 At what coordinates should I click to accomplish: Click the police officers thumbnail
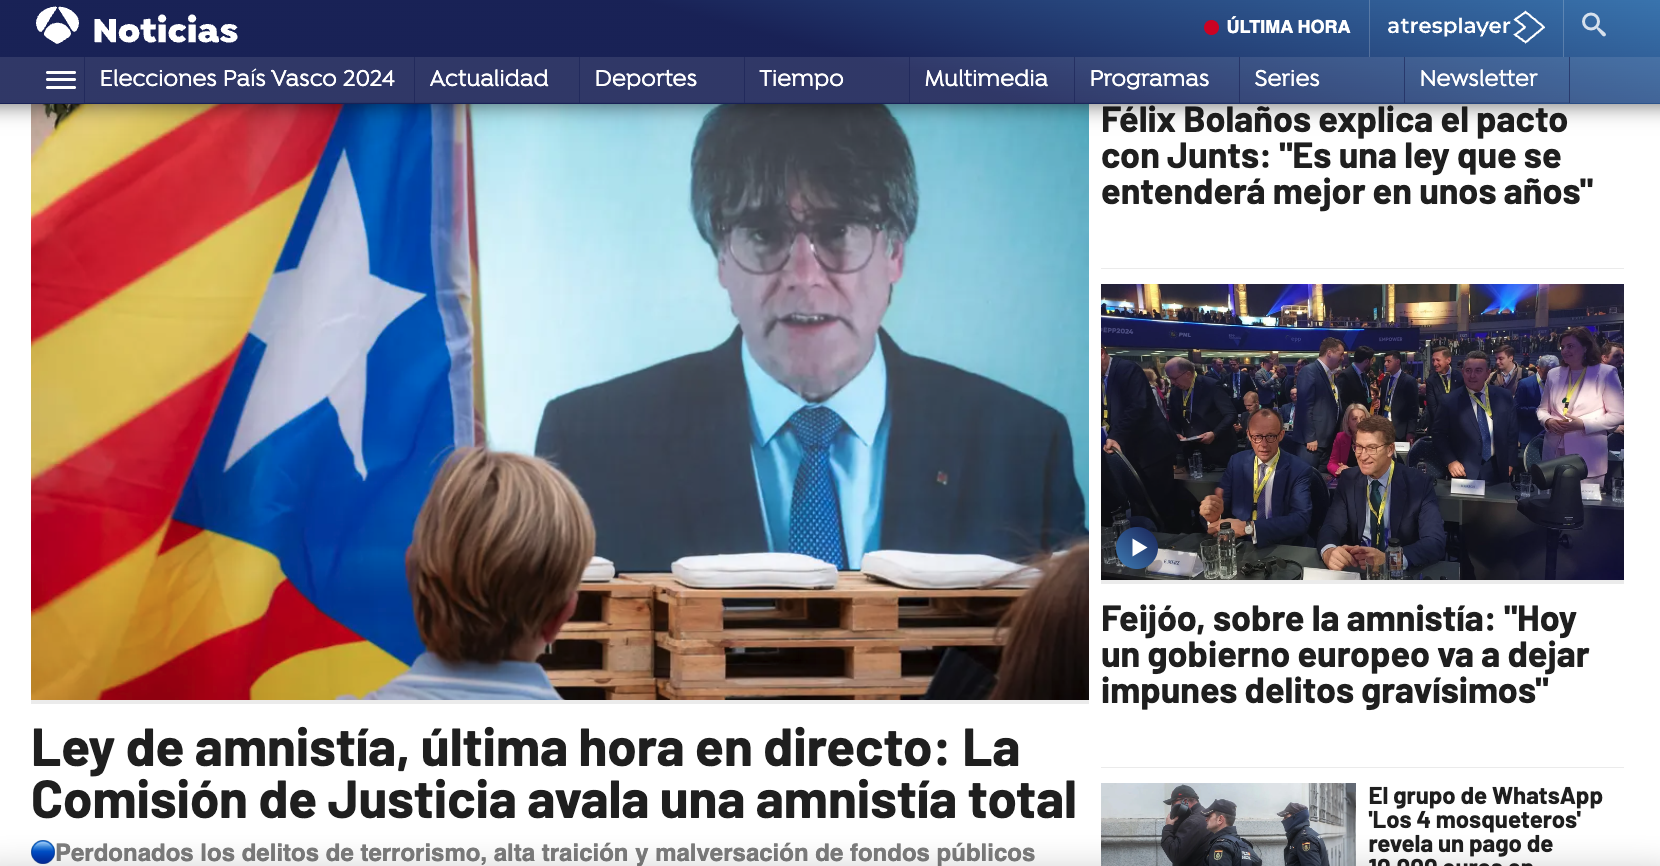1227,825
